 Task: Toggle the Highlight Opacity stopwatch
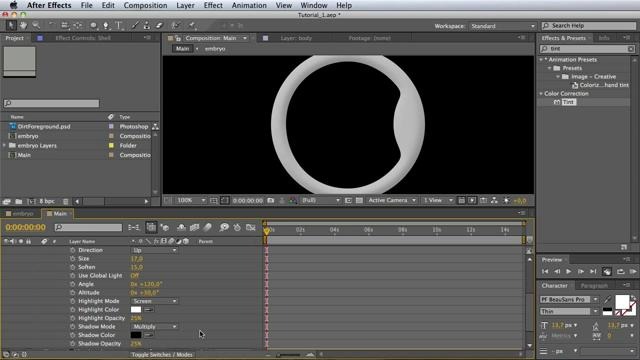tap(73, 318)
